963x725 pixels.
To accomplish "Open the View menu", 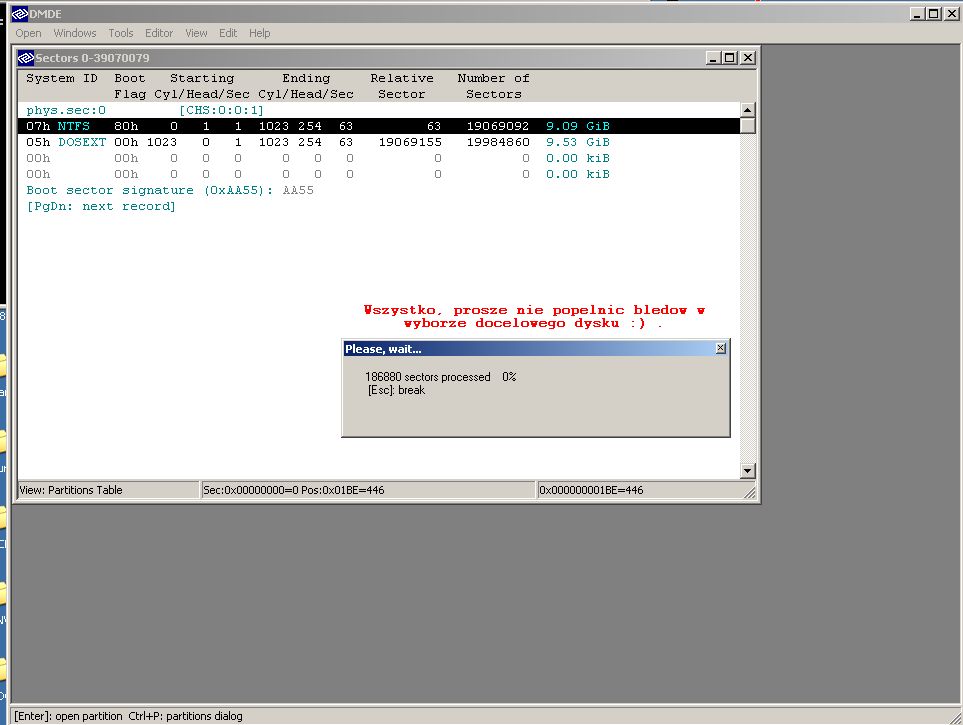I will tap(197, 33).
